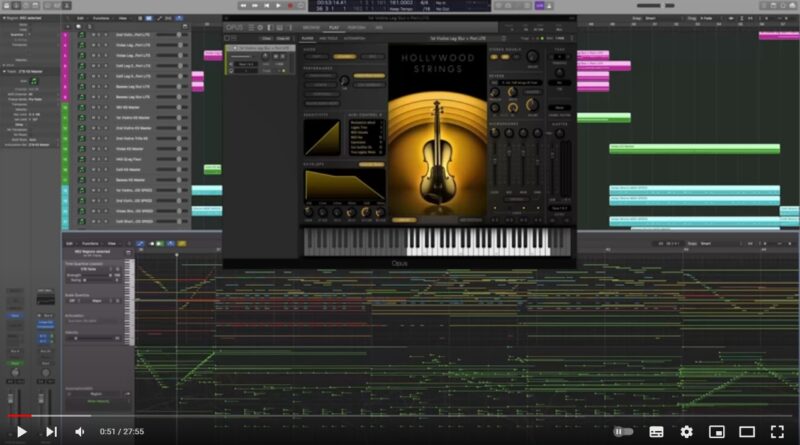Screen dimensions: 800x445
Task: Switch to YouTube miniplayer
Action: 717,432
